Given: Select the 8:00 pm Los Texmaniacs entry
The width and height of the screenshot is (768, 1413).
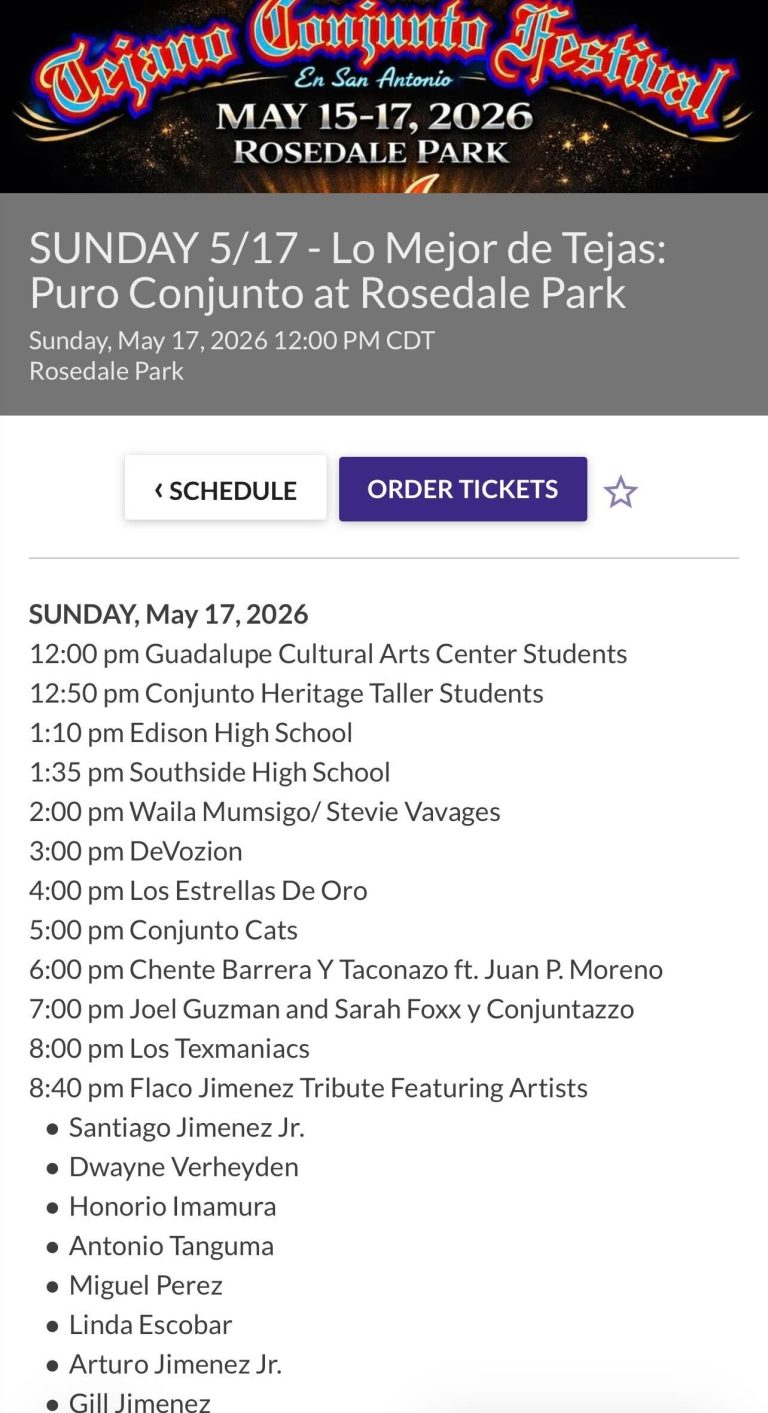Looking at the screenshot, I should tap(169, 1048).
